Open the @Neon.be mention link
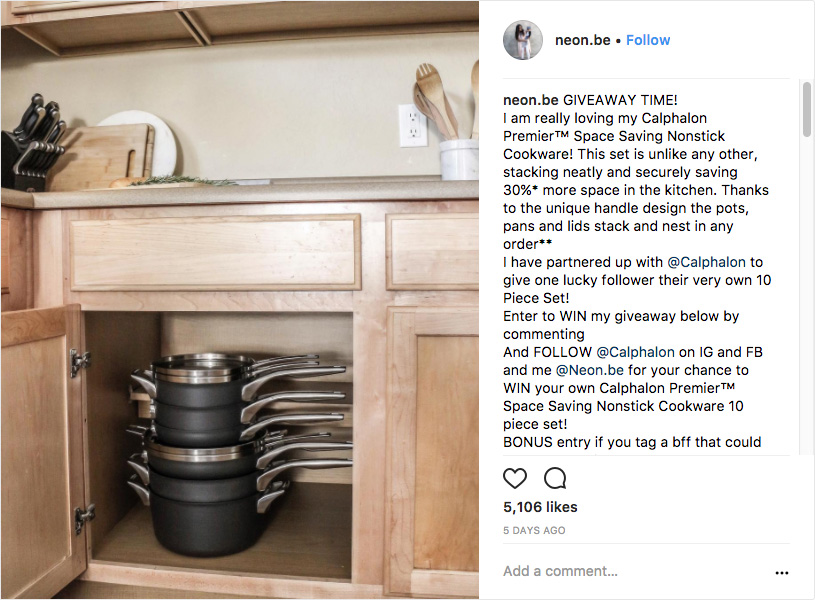Image resolution: width=815 pixels, height=600 pixels. point(589,370)
